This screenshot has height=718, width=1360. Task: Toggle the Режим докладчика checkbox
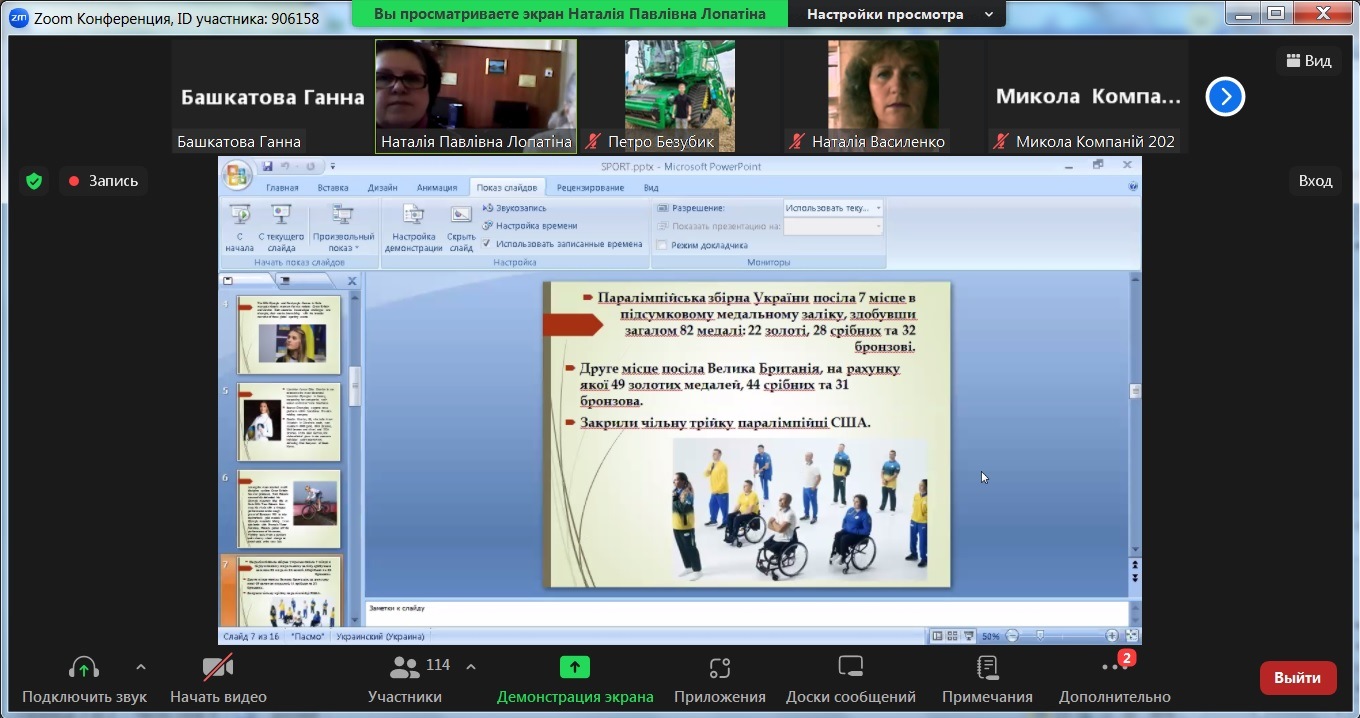coord(662,245)
